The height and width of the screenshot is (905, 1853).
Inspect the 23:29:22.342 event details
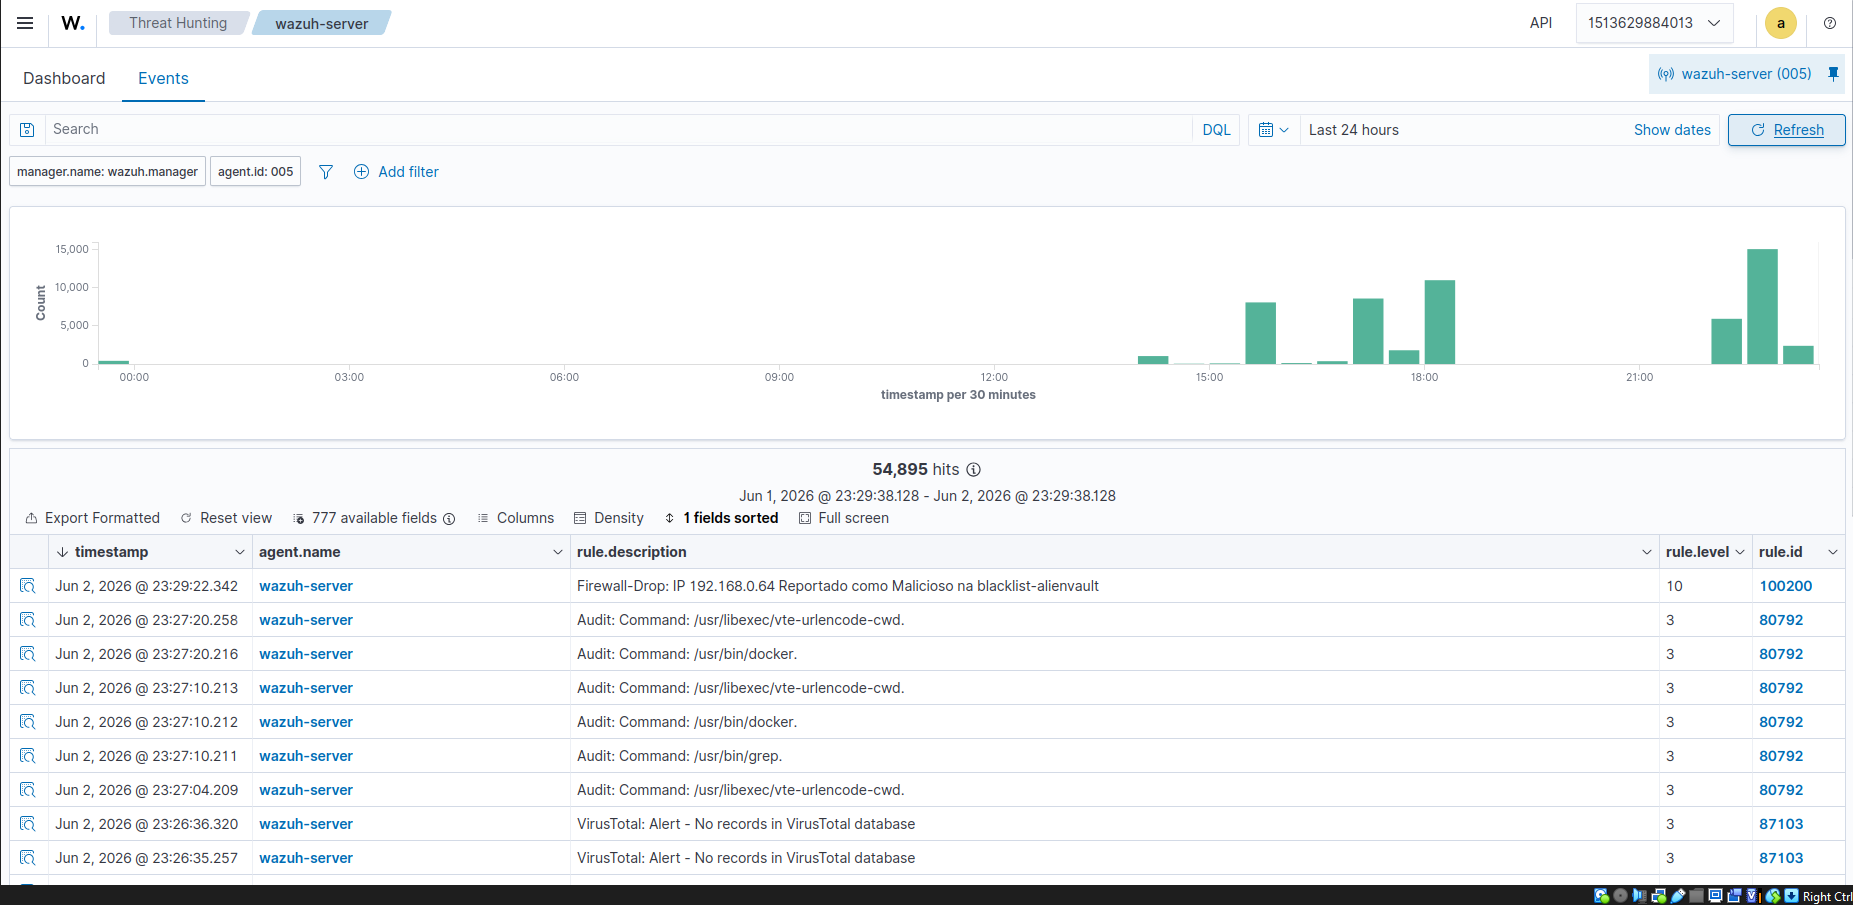tap(28, 586)
